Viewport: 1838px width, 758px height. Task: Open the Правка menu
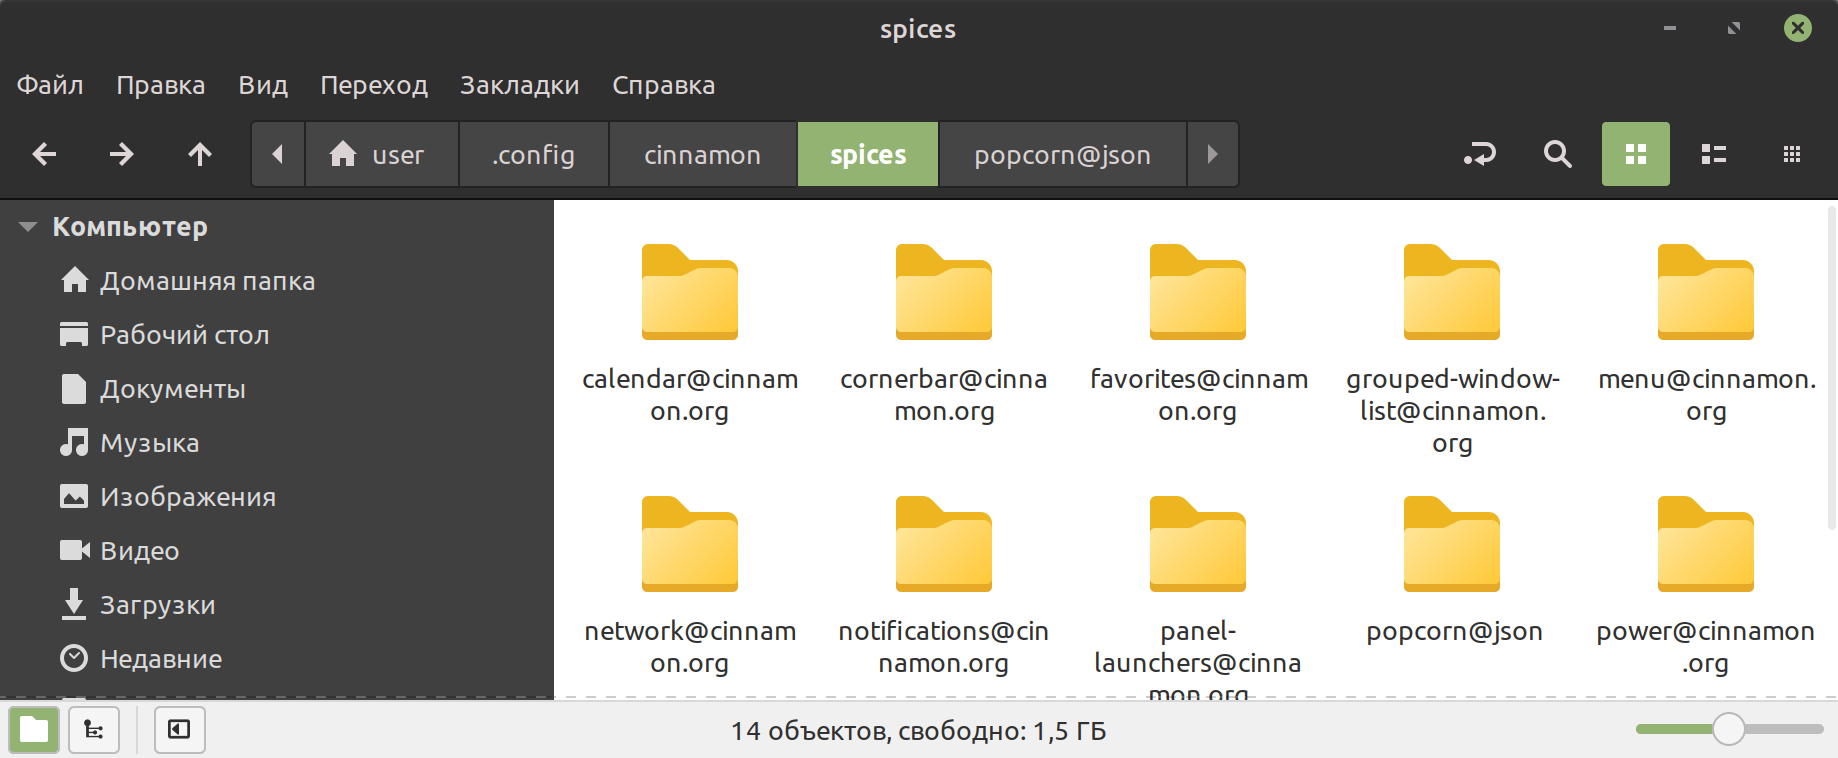point(161,85)
